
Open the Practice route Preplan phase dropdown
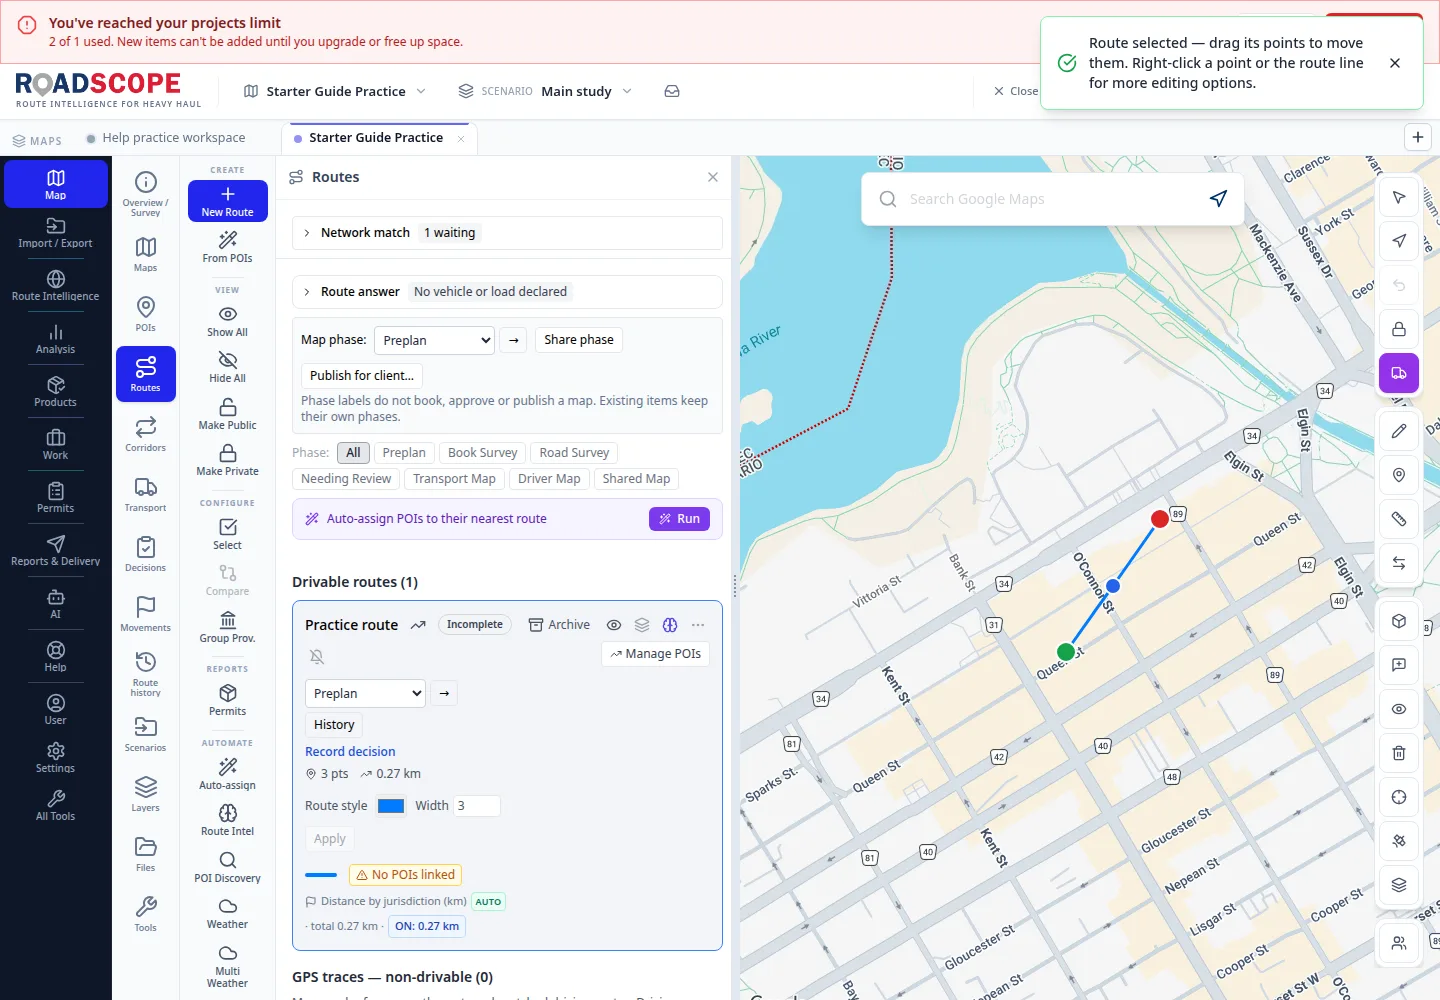click(x=365, y=693)
